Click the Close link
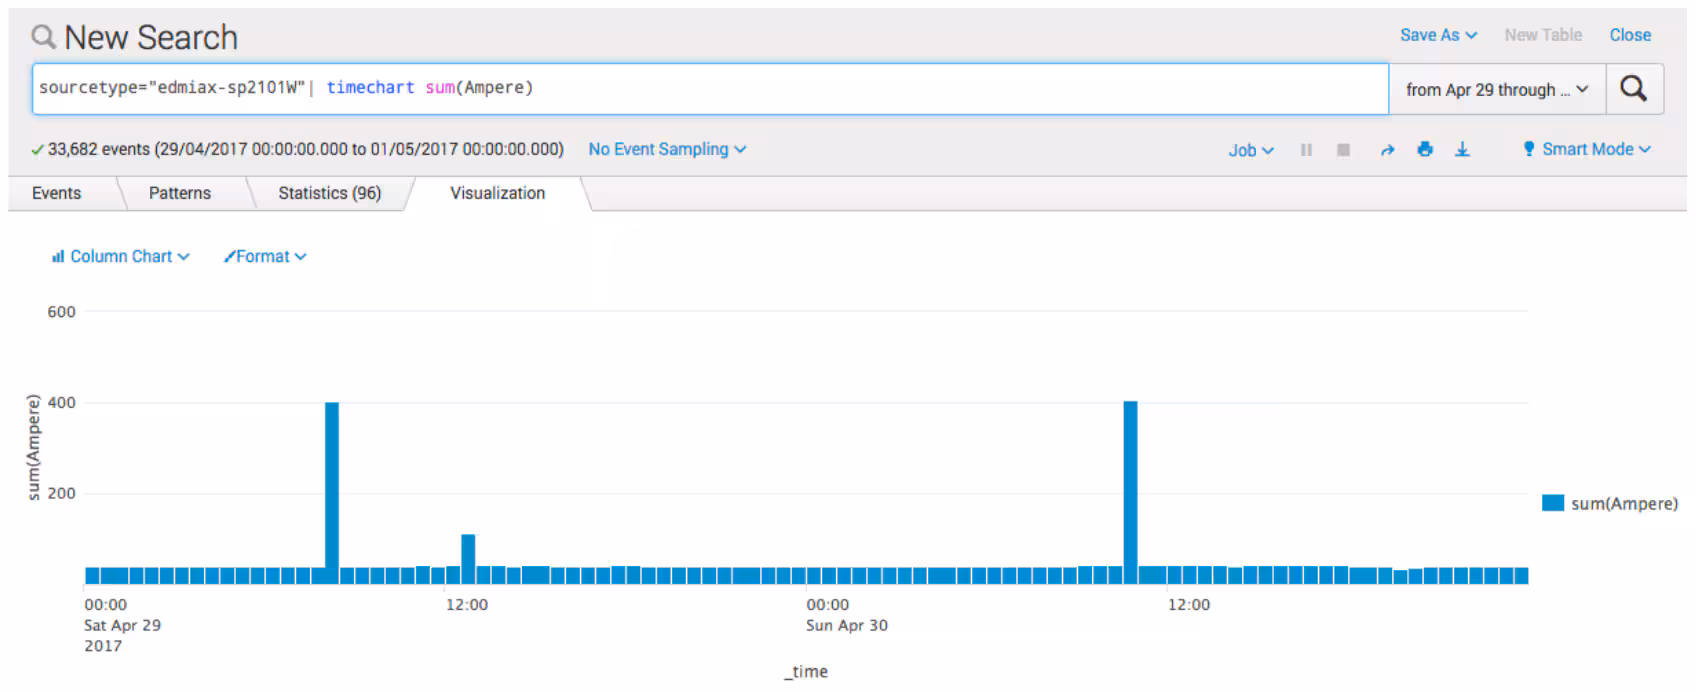This screenshot has height=692, width=1696. point(1629,35)
